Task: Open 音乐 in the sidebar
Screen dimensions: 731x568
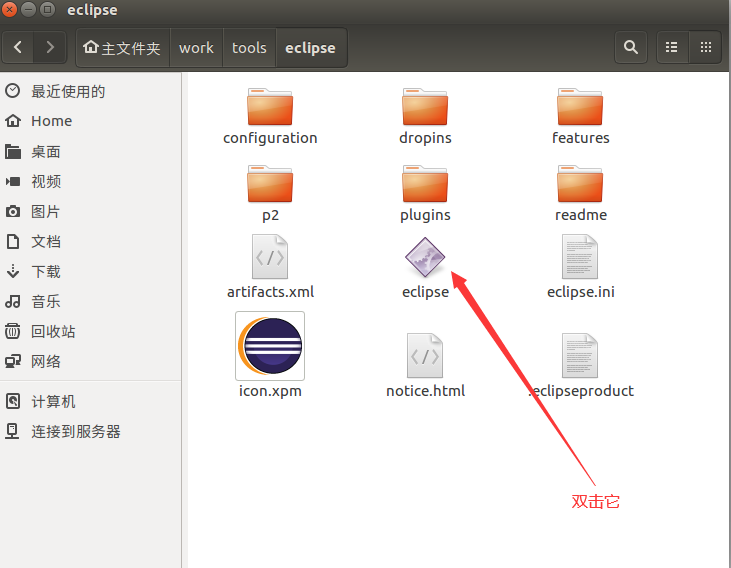Action: tap(90, 302)
